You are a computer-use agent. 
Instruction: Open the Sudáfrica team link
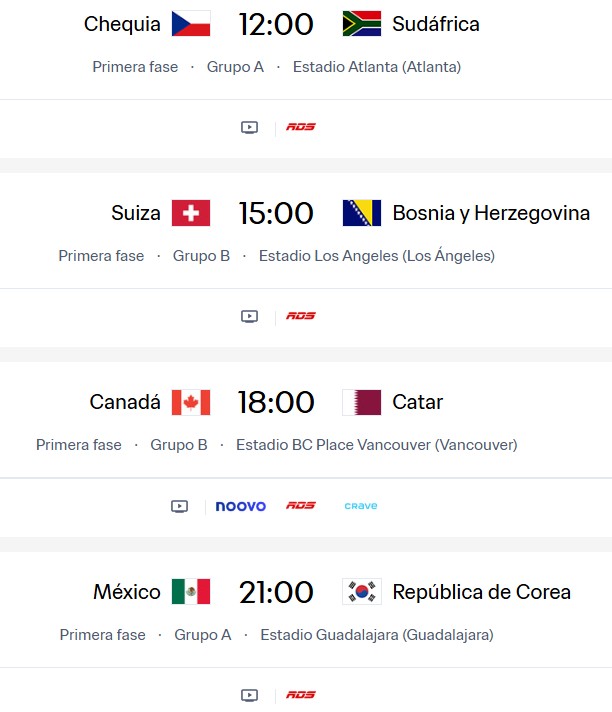436,24
